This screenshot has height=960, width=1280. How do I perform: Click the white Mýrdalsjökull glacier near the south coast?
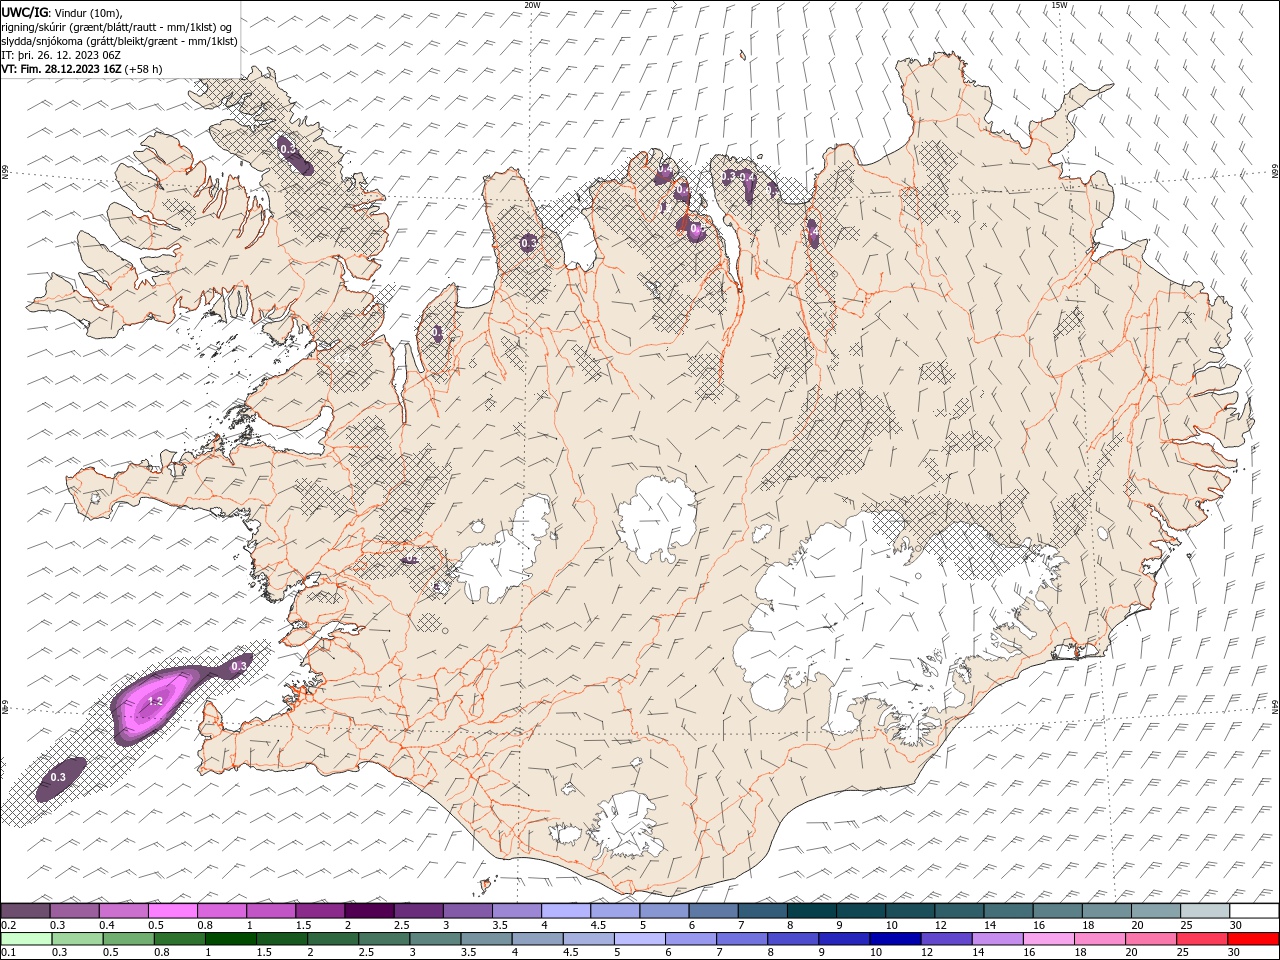click(628, 826)
